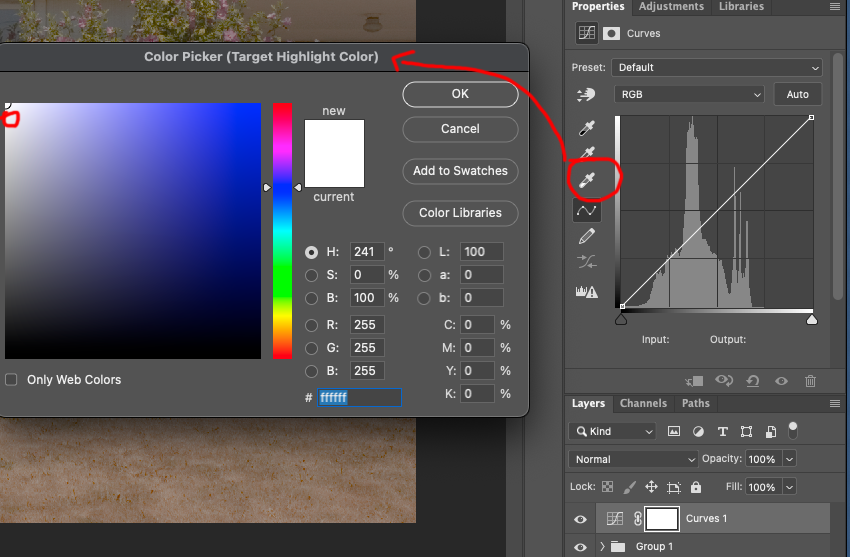Click the Add to Swatches button
This screenshot has width=850, height=557.
[460, 171]
